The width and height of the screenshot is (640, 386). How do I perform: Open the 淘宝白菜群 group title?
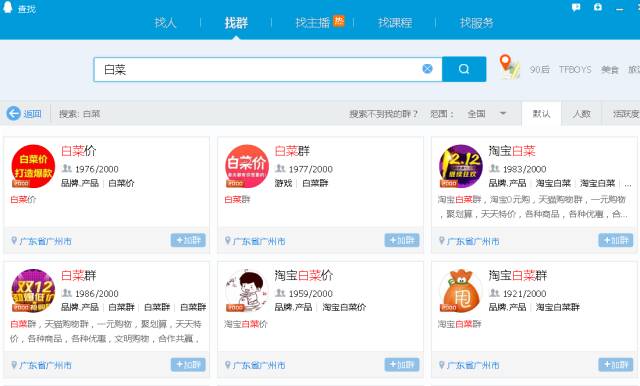click(x=518, y=275)
